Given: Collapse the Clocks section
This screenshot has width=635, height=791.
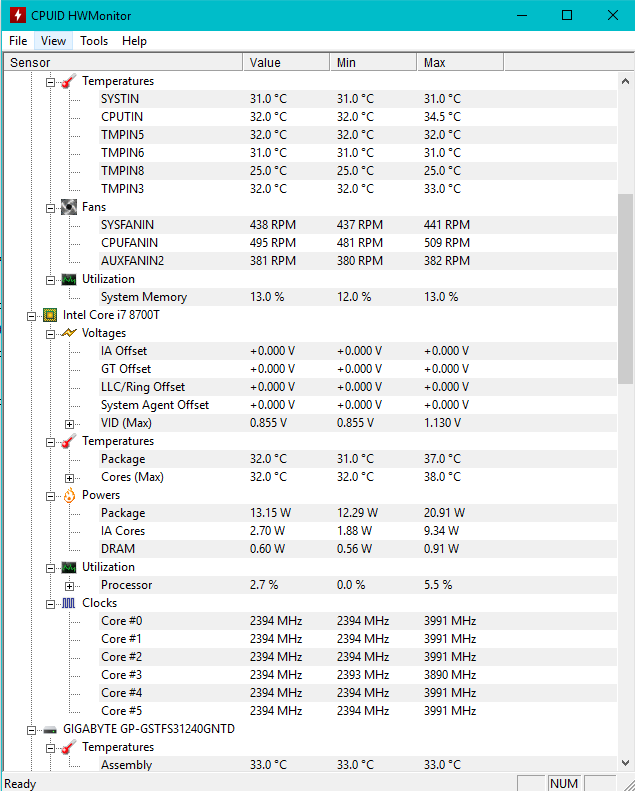Looking at the screenshot, I should [51, 603].
